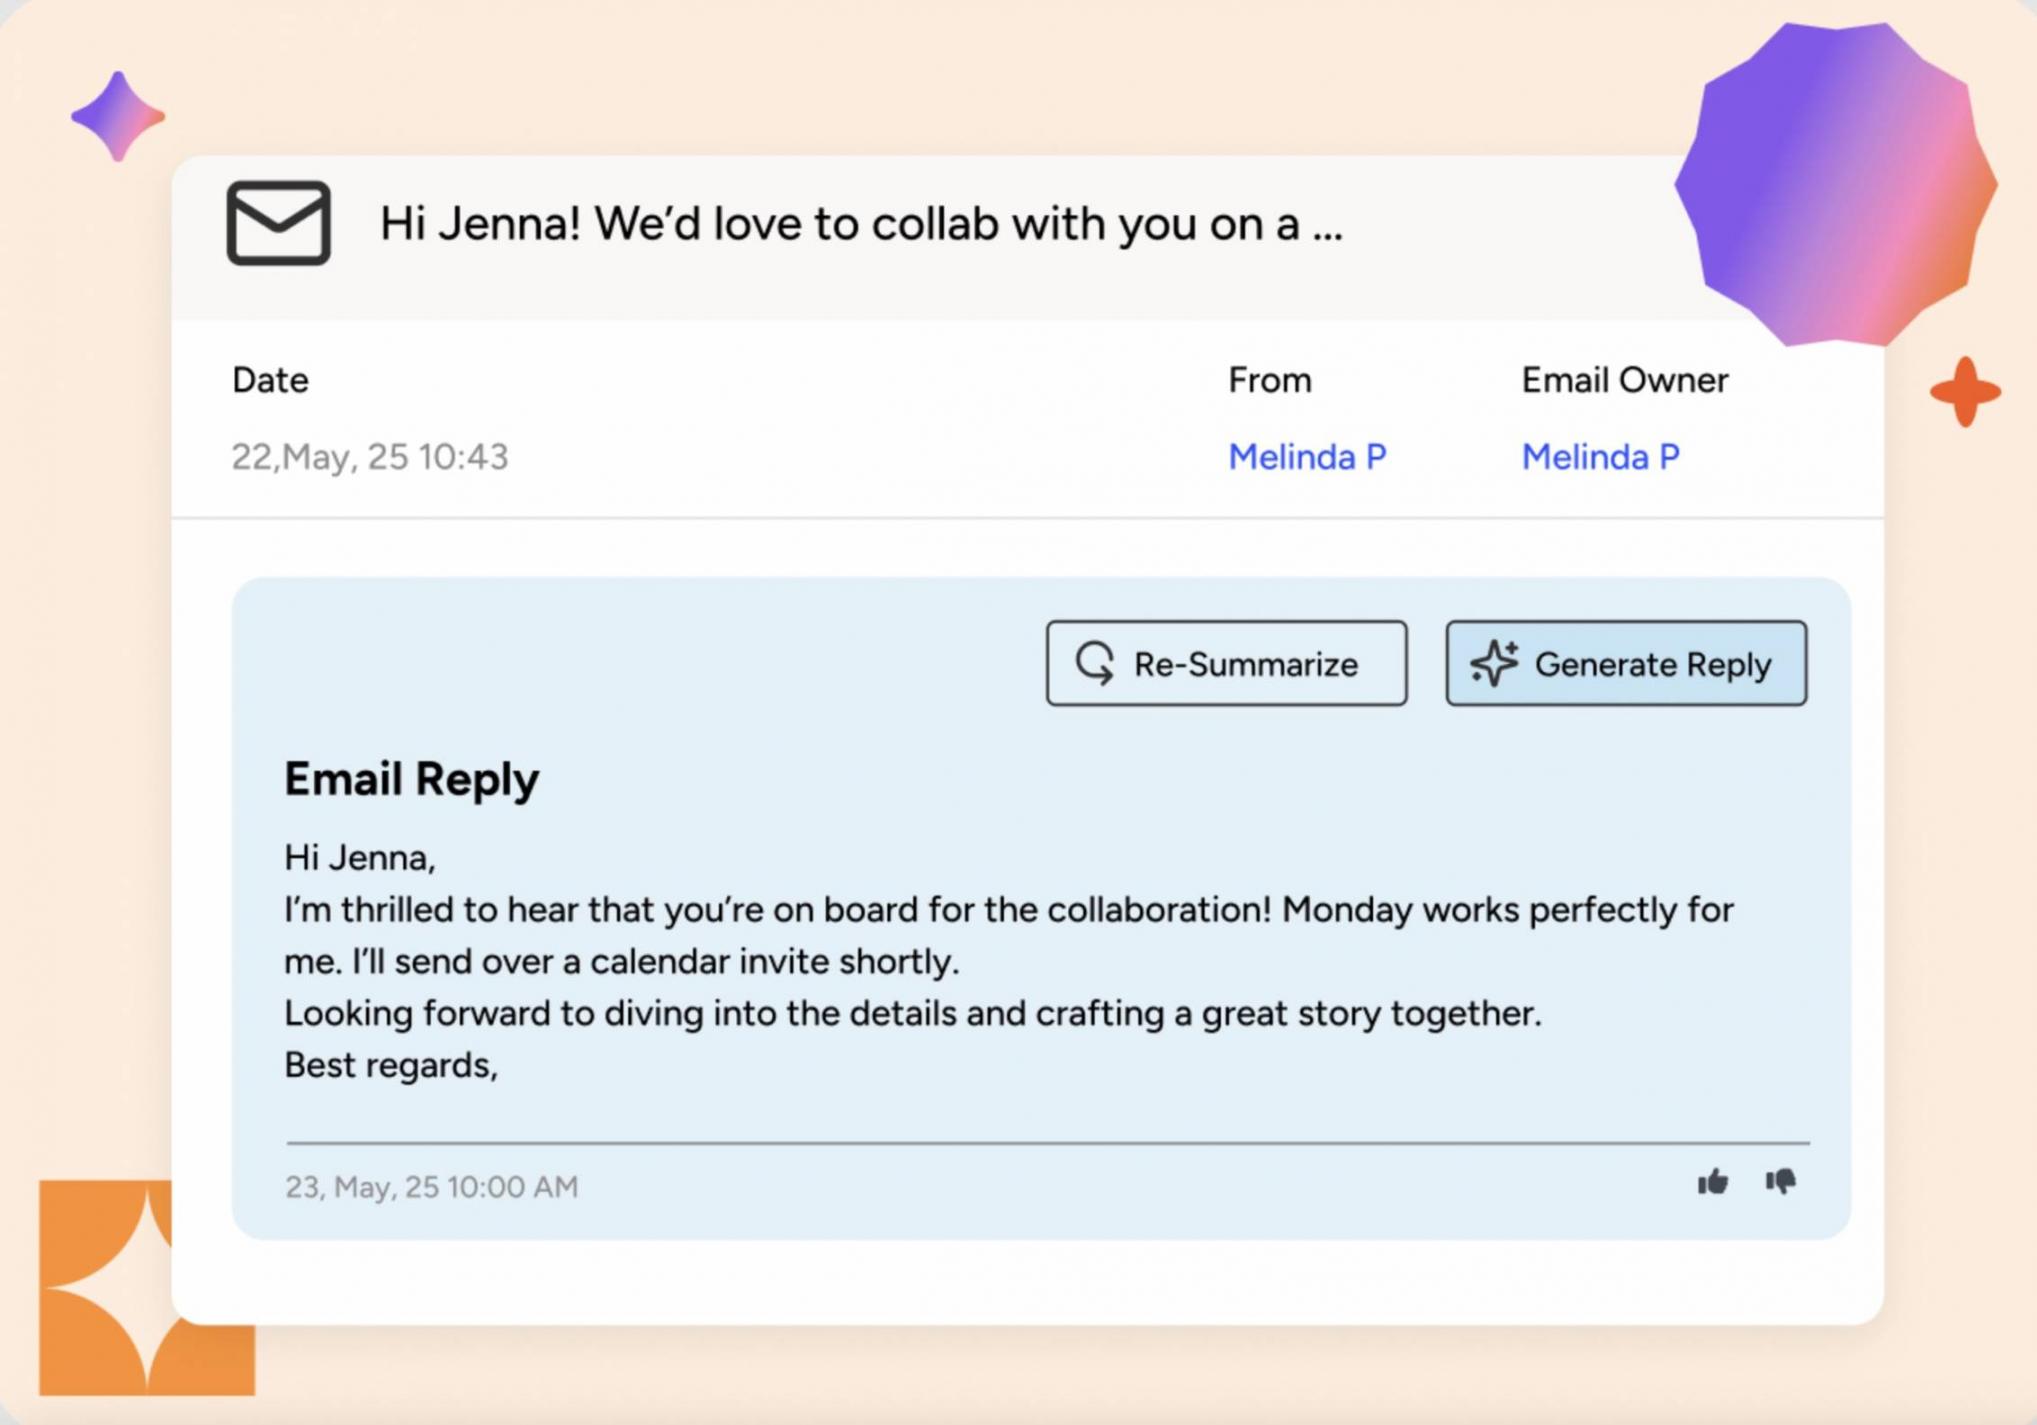Screen dimensions: 2037x1425
Task: Click the envelope mail icon
Action: pyautogui.click(x=278, y=223)
